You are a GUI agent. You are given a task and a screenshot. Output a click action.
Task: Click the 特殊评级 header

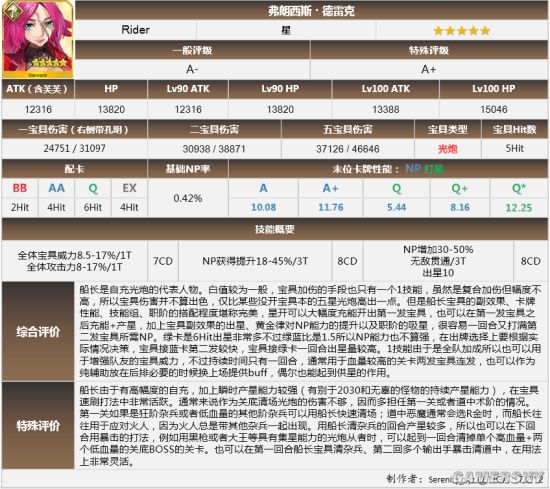tap(429, 51)
